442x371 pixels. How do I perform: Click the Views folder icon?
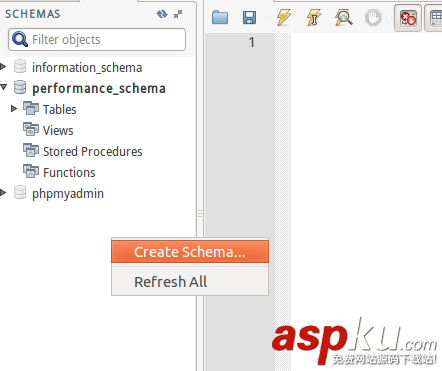pyautogui.click(x=31, y=129)
